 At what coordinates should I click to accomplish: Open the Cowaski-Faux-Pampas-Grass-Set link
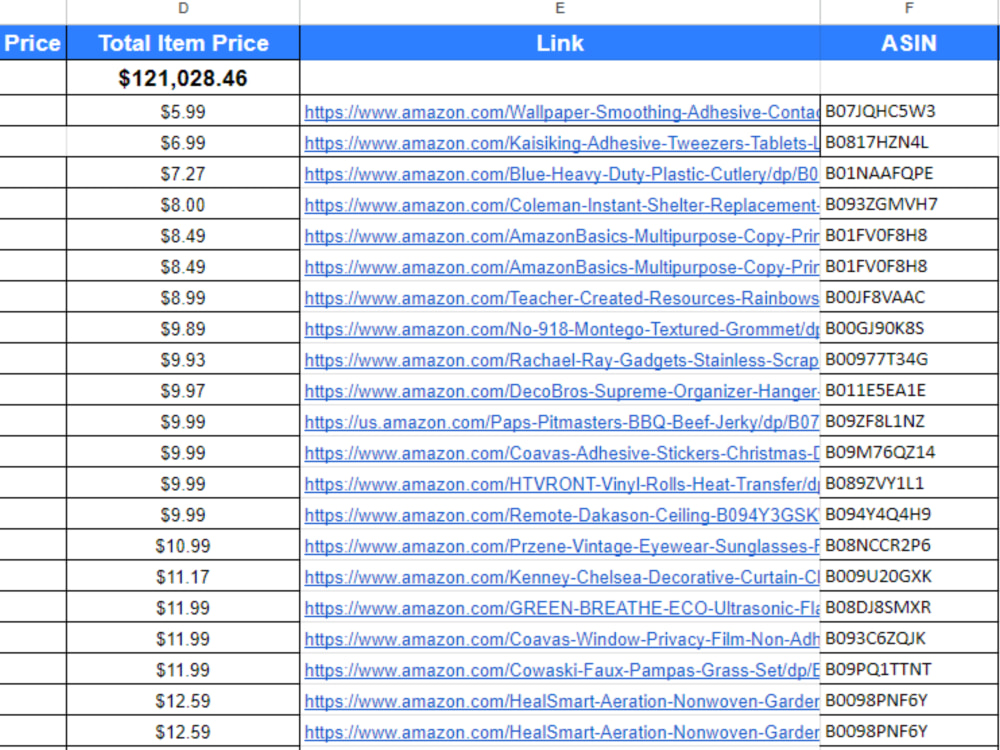562,670
